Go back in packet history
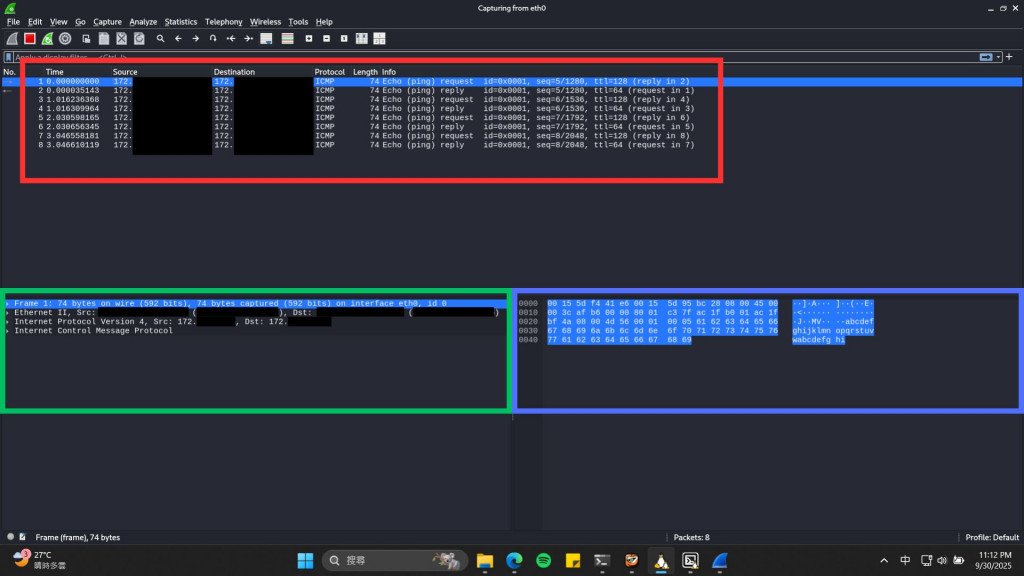Screen dimensions: 1024x576 coord(178,39)
